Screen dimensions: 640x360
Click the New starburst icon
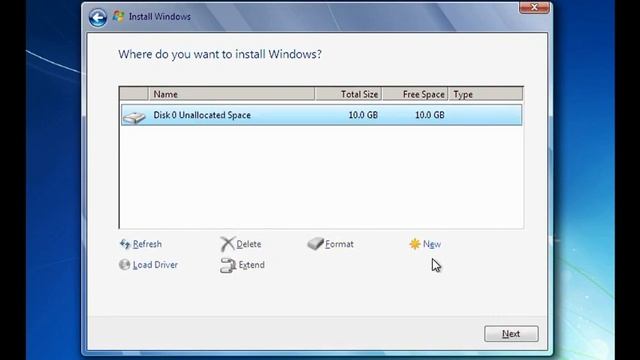click(415, 244)
